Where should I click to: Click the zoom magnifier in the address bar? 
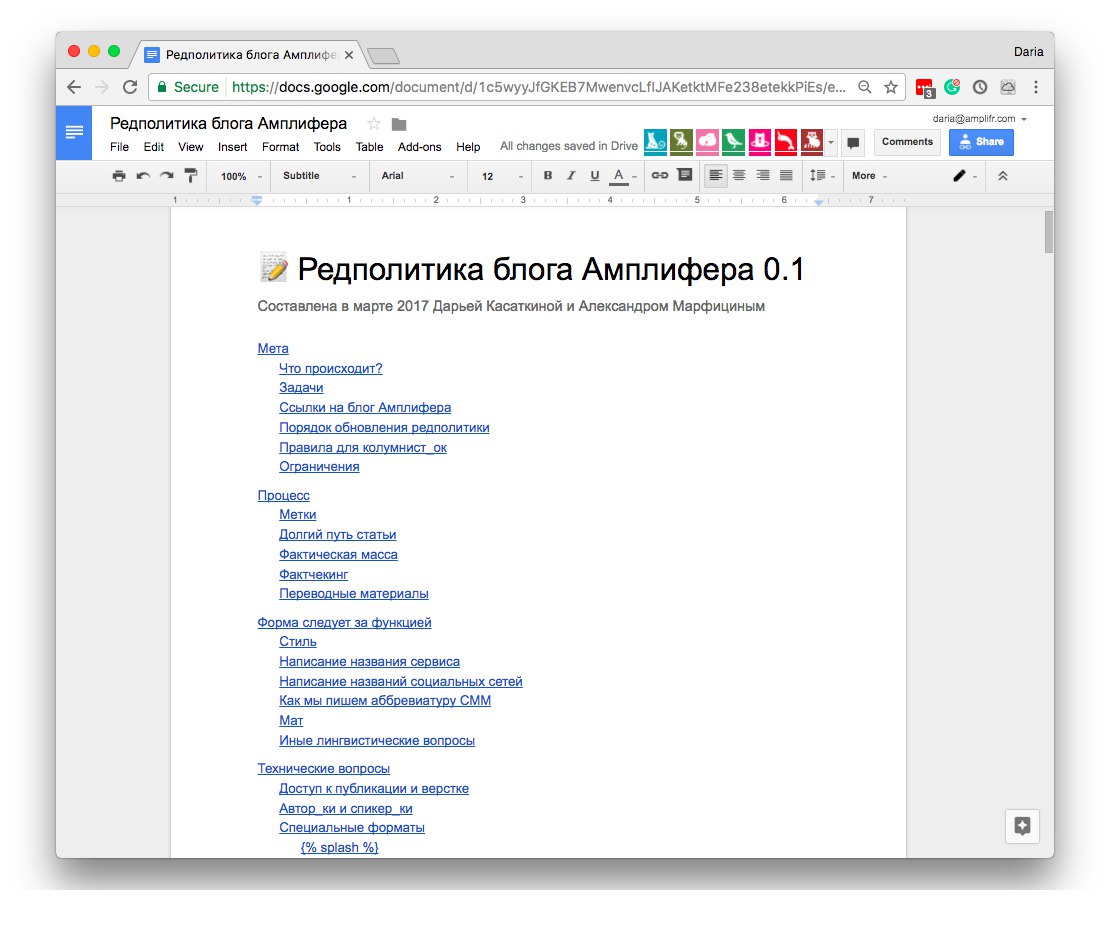[864, 87]
